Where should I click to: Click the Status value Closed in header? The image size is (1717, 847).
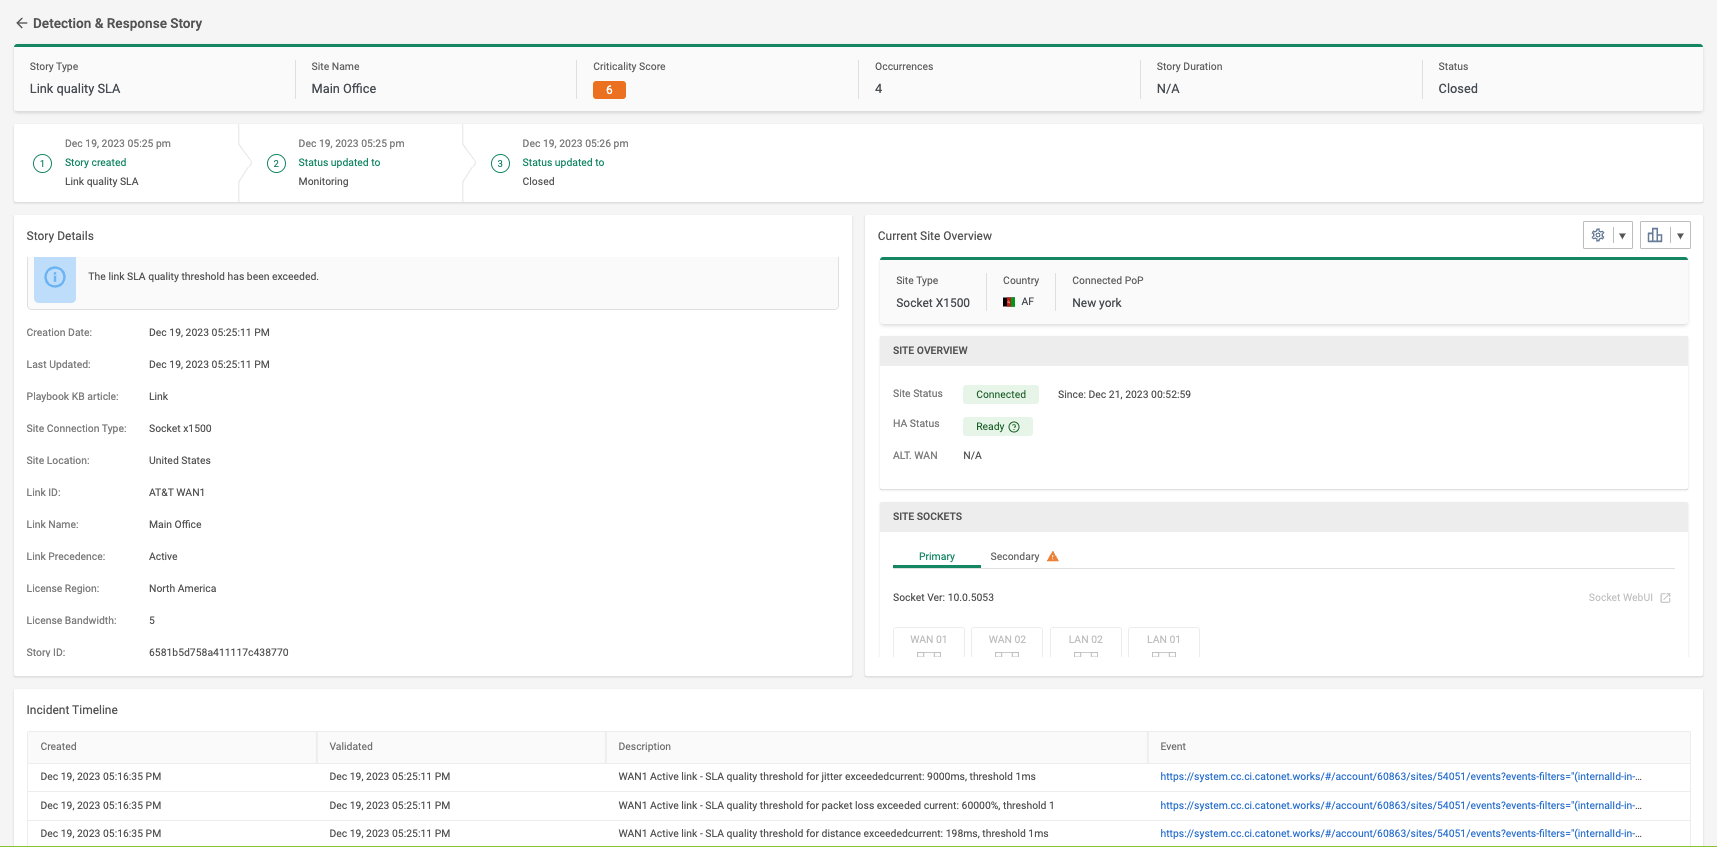coord(1458,89)
